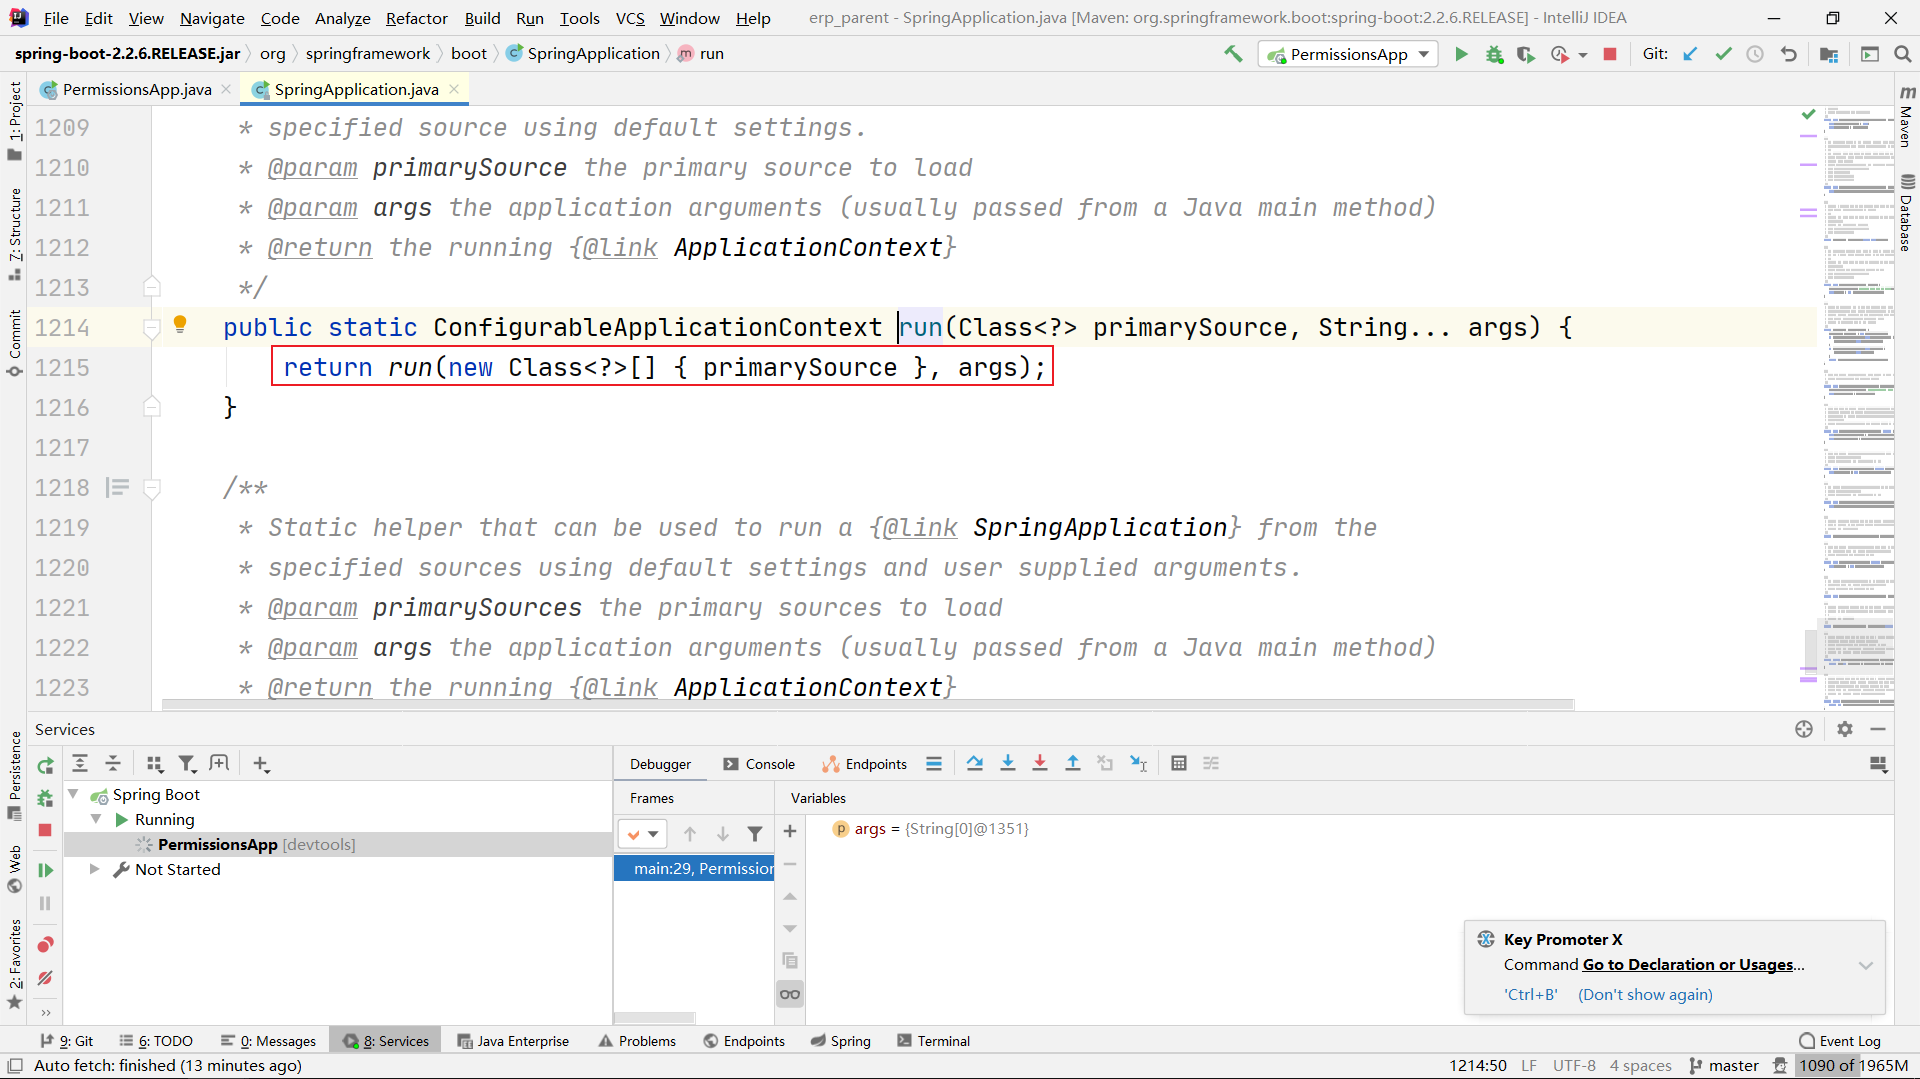Click the Don't show again link

tap(1645, 994)
